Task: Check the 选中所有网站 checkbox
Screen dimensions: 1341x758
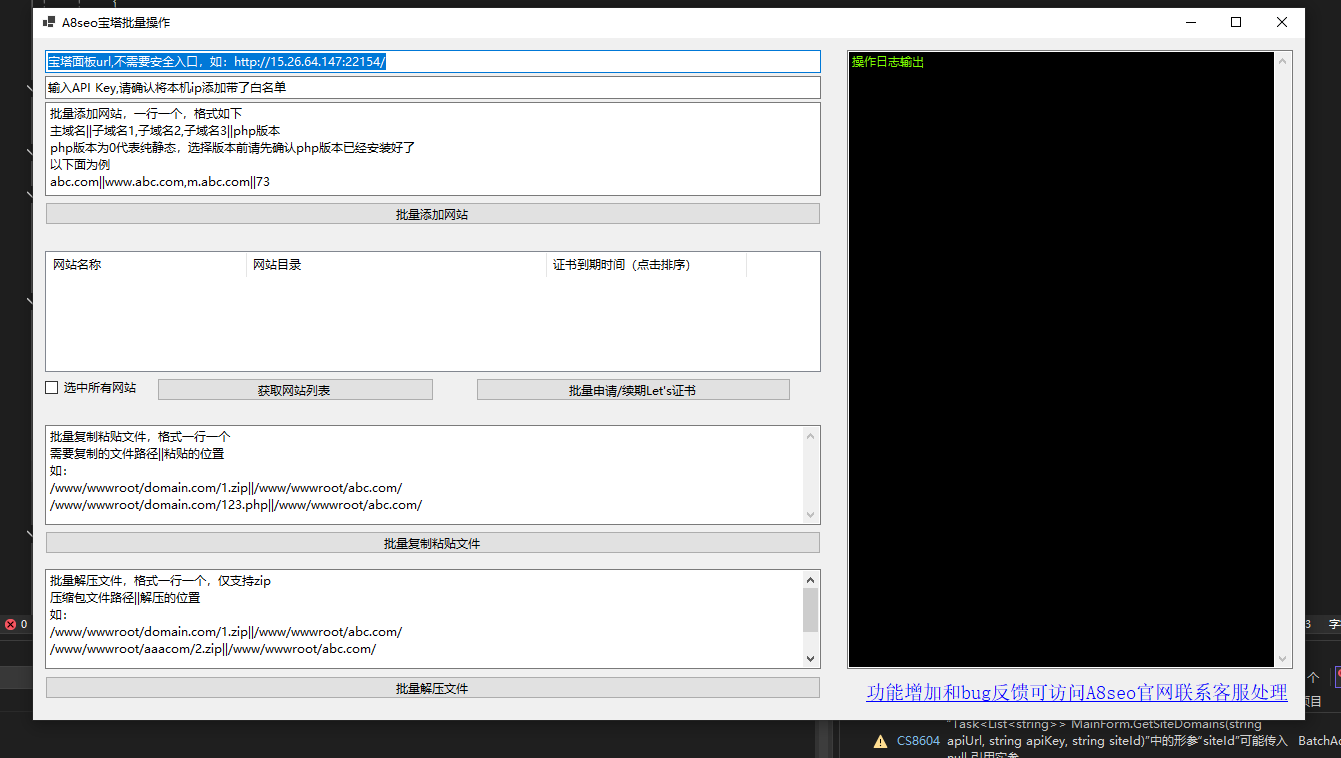Action: tap(52, 388)
